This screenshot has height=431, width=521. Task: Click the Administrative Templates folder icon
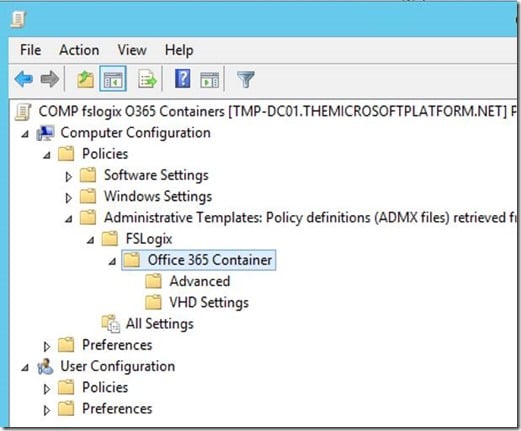click(88, 218)
